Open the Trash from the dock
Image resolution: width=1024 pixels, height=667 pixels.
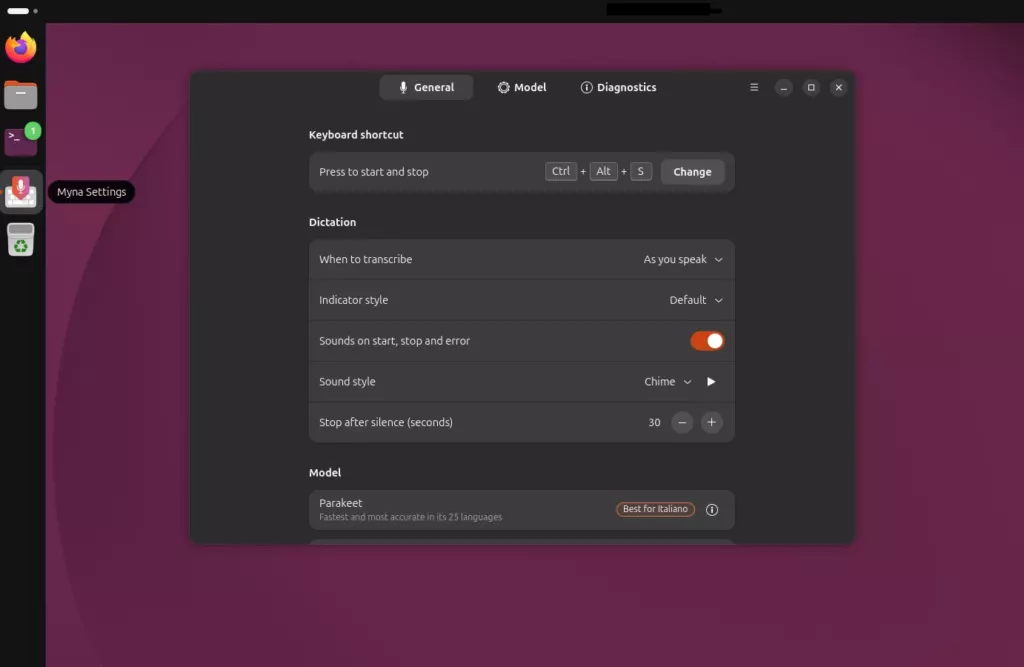click(21, 239)
